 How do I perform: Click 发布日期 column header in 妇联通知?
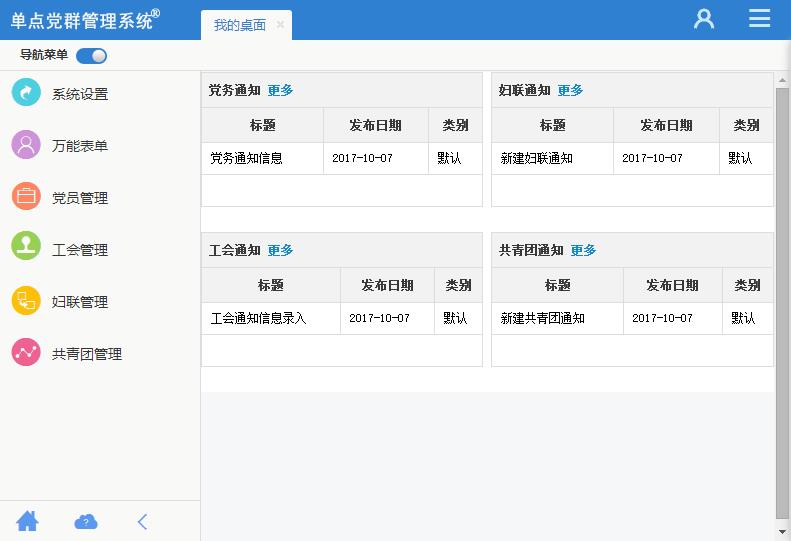tap(666, 125)
